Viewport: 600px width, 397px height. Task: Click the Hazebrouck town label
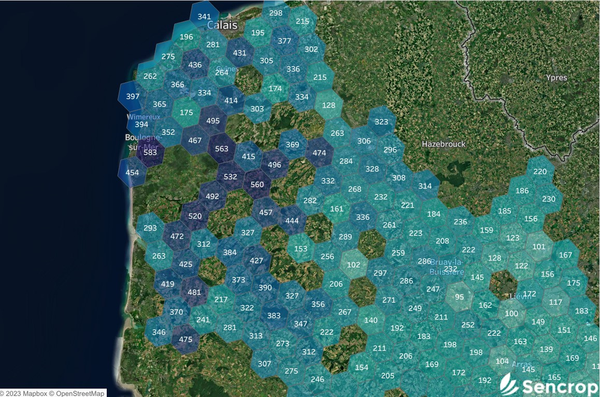coord(443,144)
